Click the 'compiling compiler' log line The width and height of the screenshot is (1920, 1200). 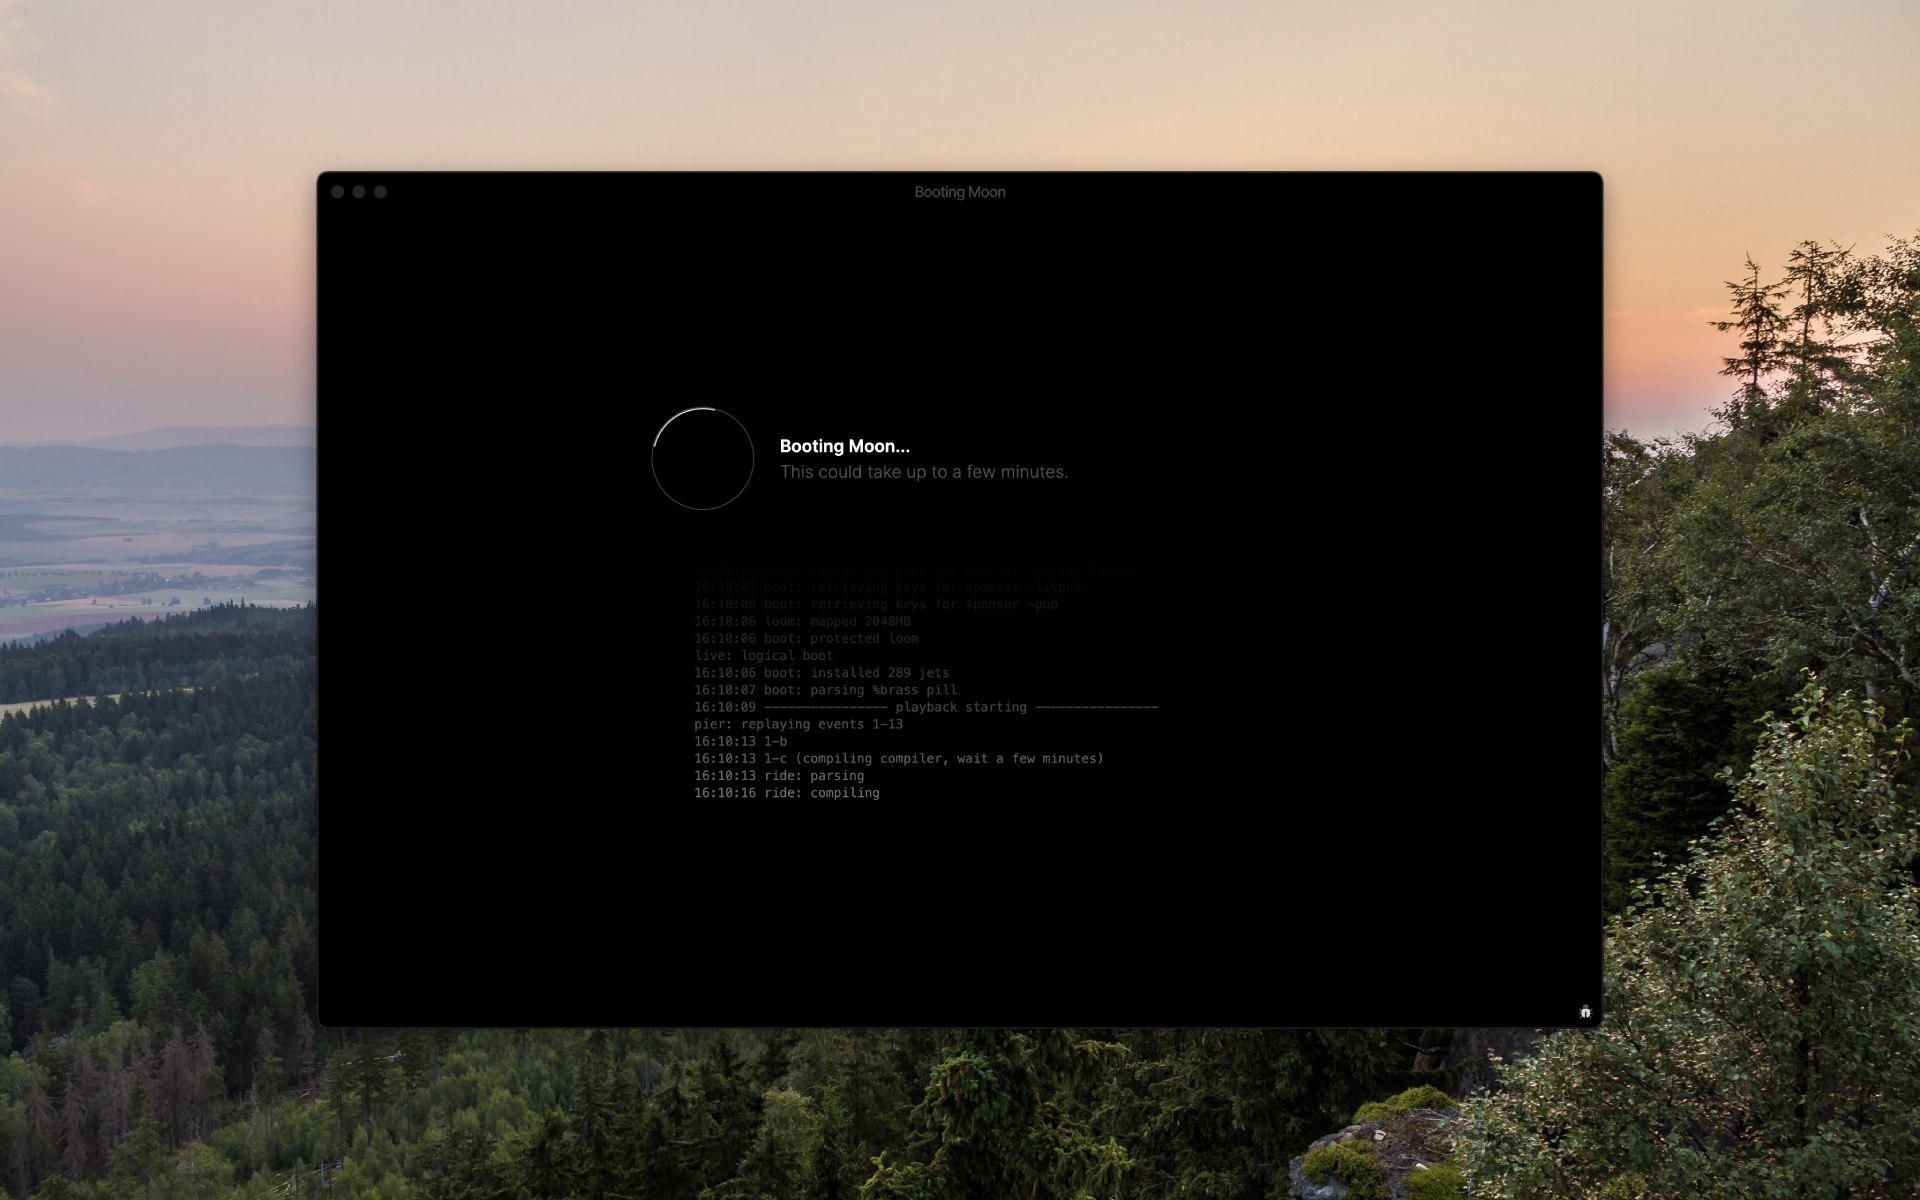[x=898, y=759]
